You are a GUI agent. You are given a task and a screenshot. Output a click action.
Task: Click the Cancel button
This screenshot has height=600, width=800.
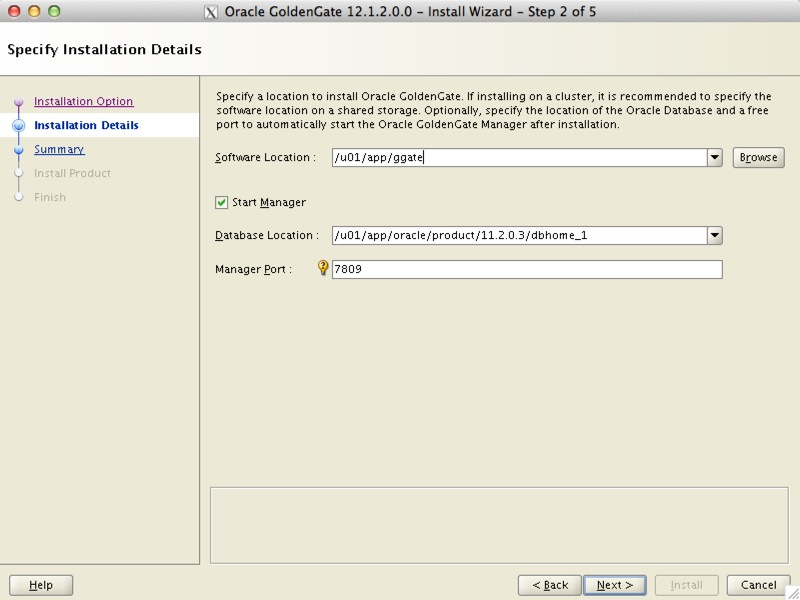pos(759,585)
